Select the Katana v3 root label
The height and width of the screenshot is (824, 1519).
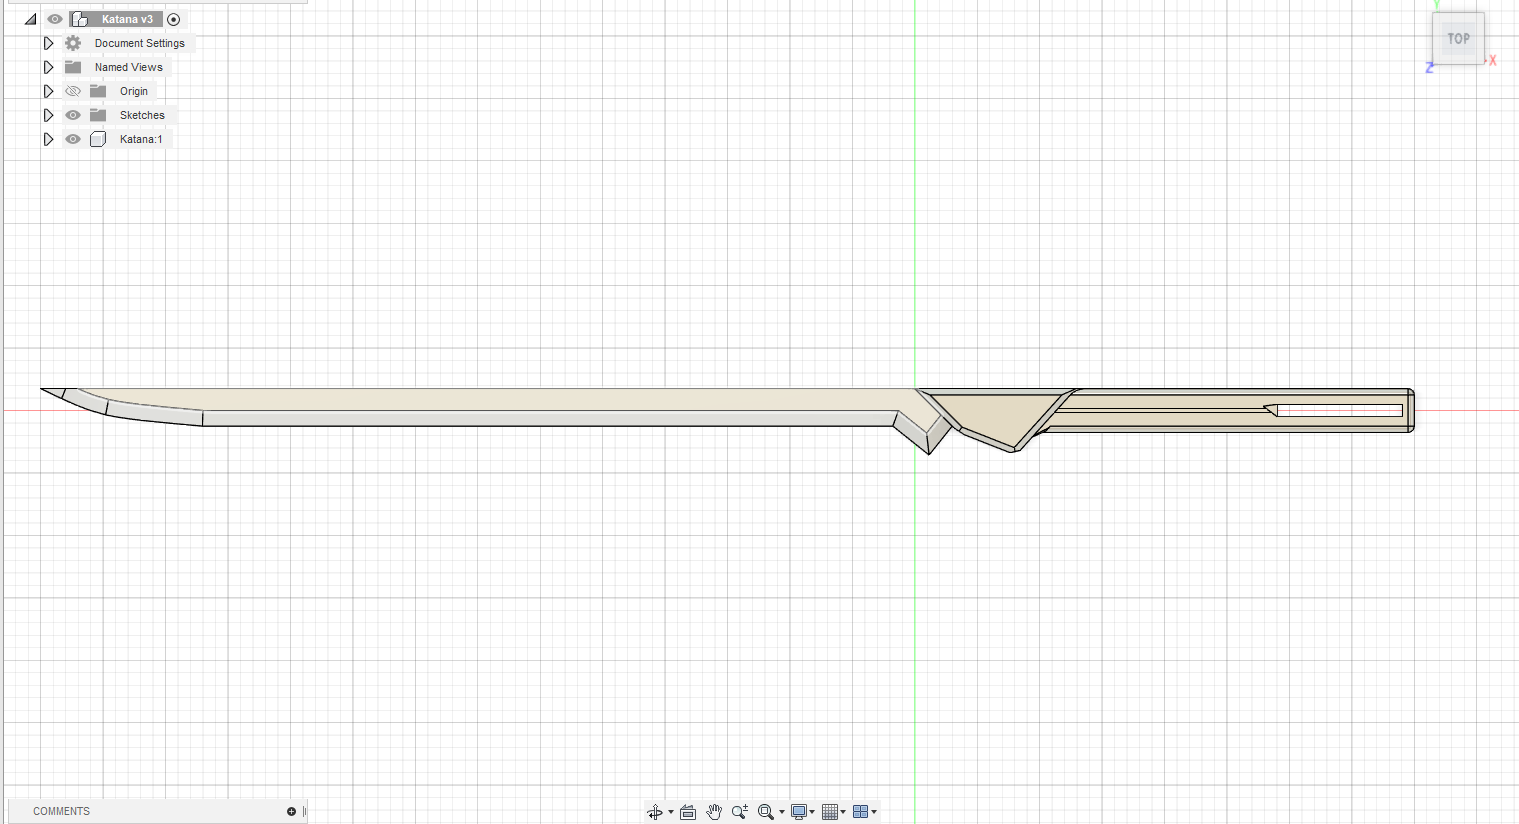point(127,19)
